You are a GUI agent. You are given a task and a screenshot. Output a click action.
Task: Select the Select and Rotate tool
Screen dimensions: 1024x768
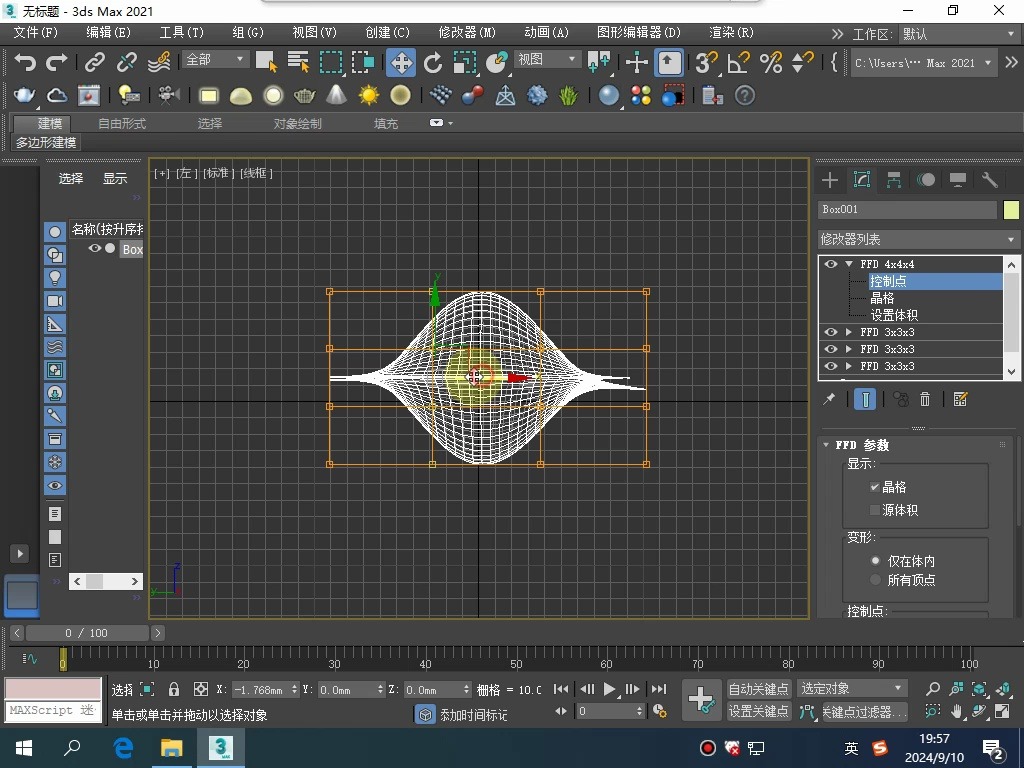click(x=432, y=62)
